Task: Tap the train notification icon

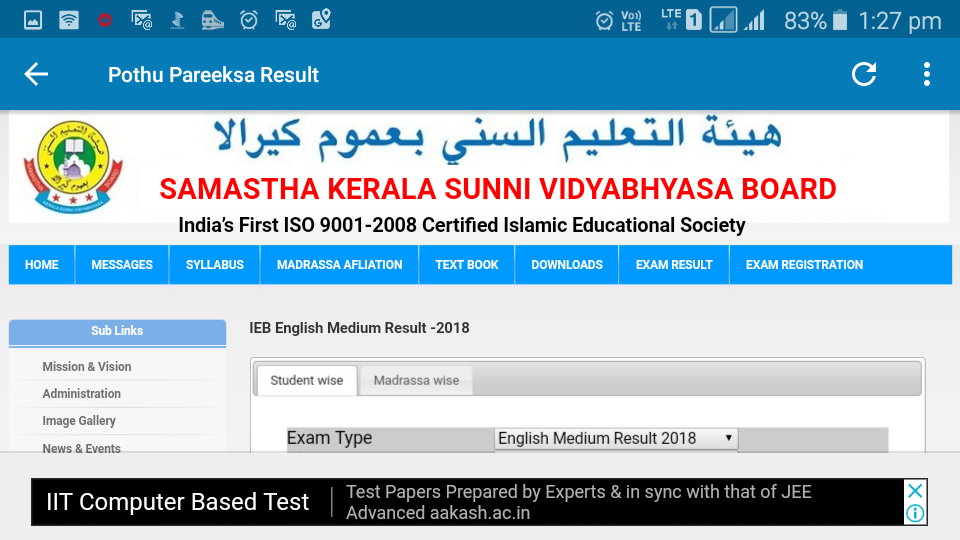Action: (212, 20)
